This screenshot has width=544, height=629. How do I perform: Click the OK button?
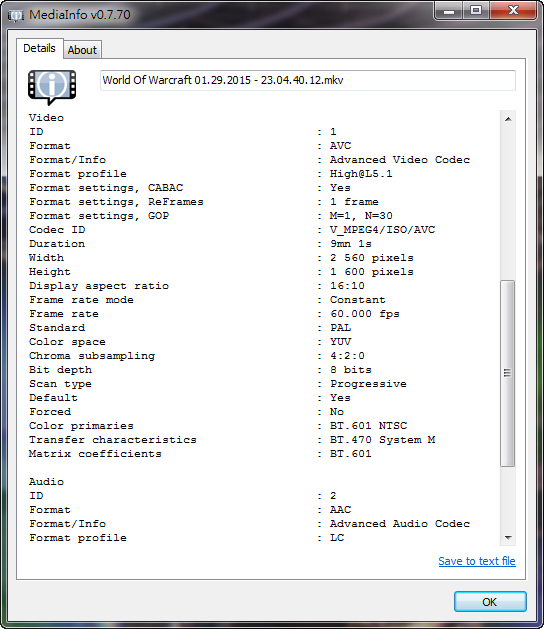coord(490,602)
